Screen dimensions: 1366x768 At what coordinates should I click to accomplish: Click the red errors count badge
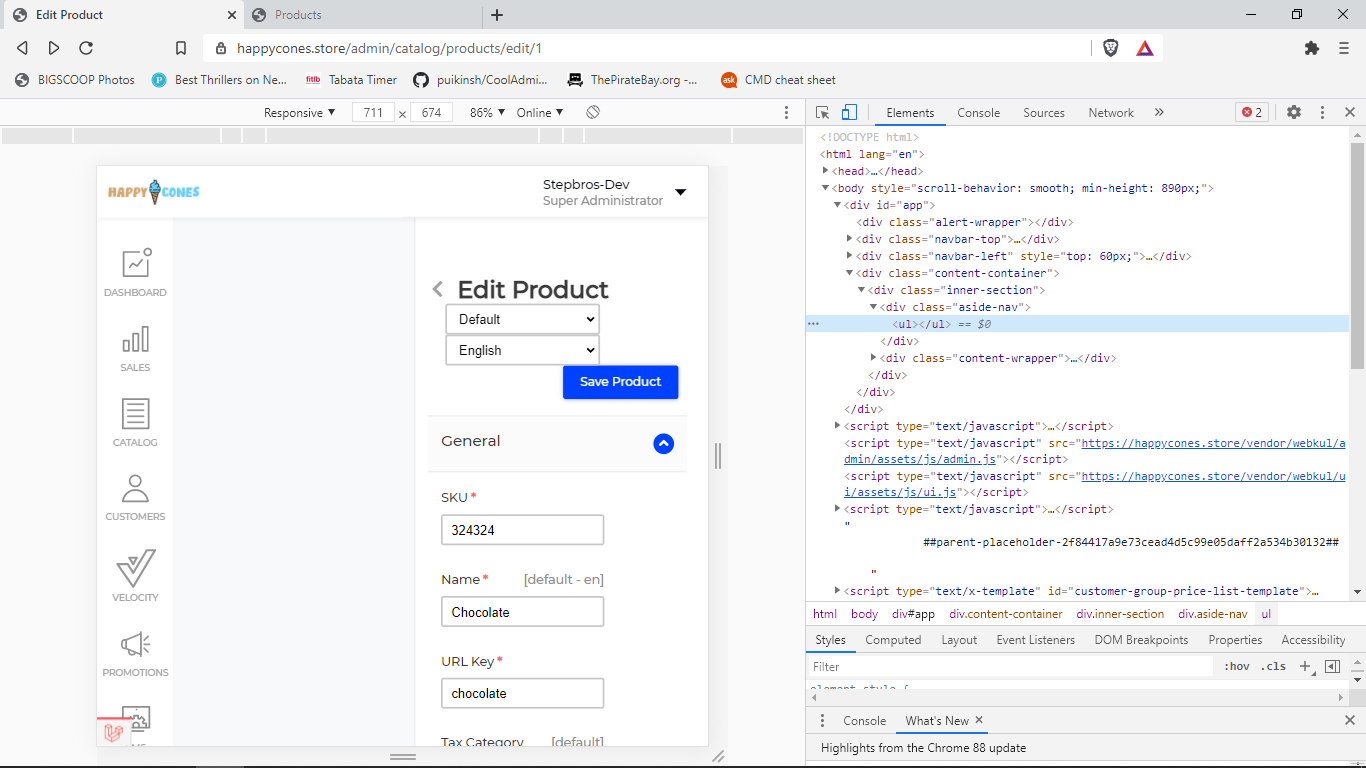click(1252, 113)
